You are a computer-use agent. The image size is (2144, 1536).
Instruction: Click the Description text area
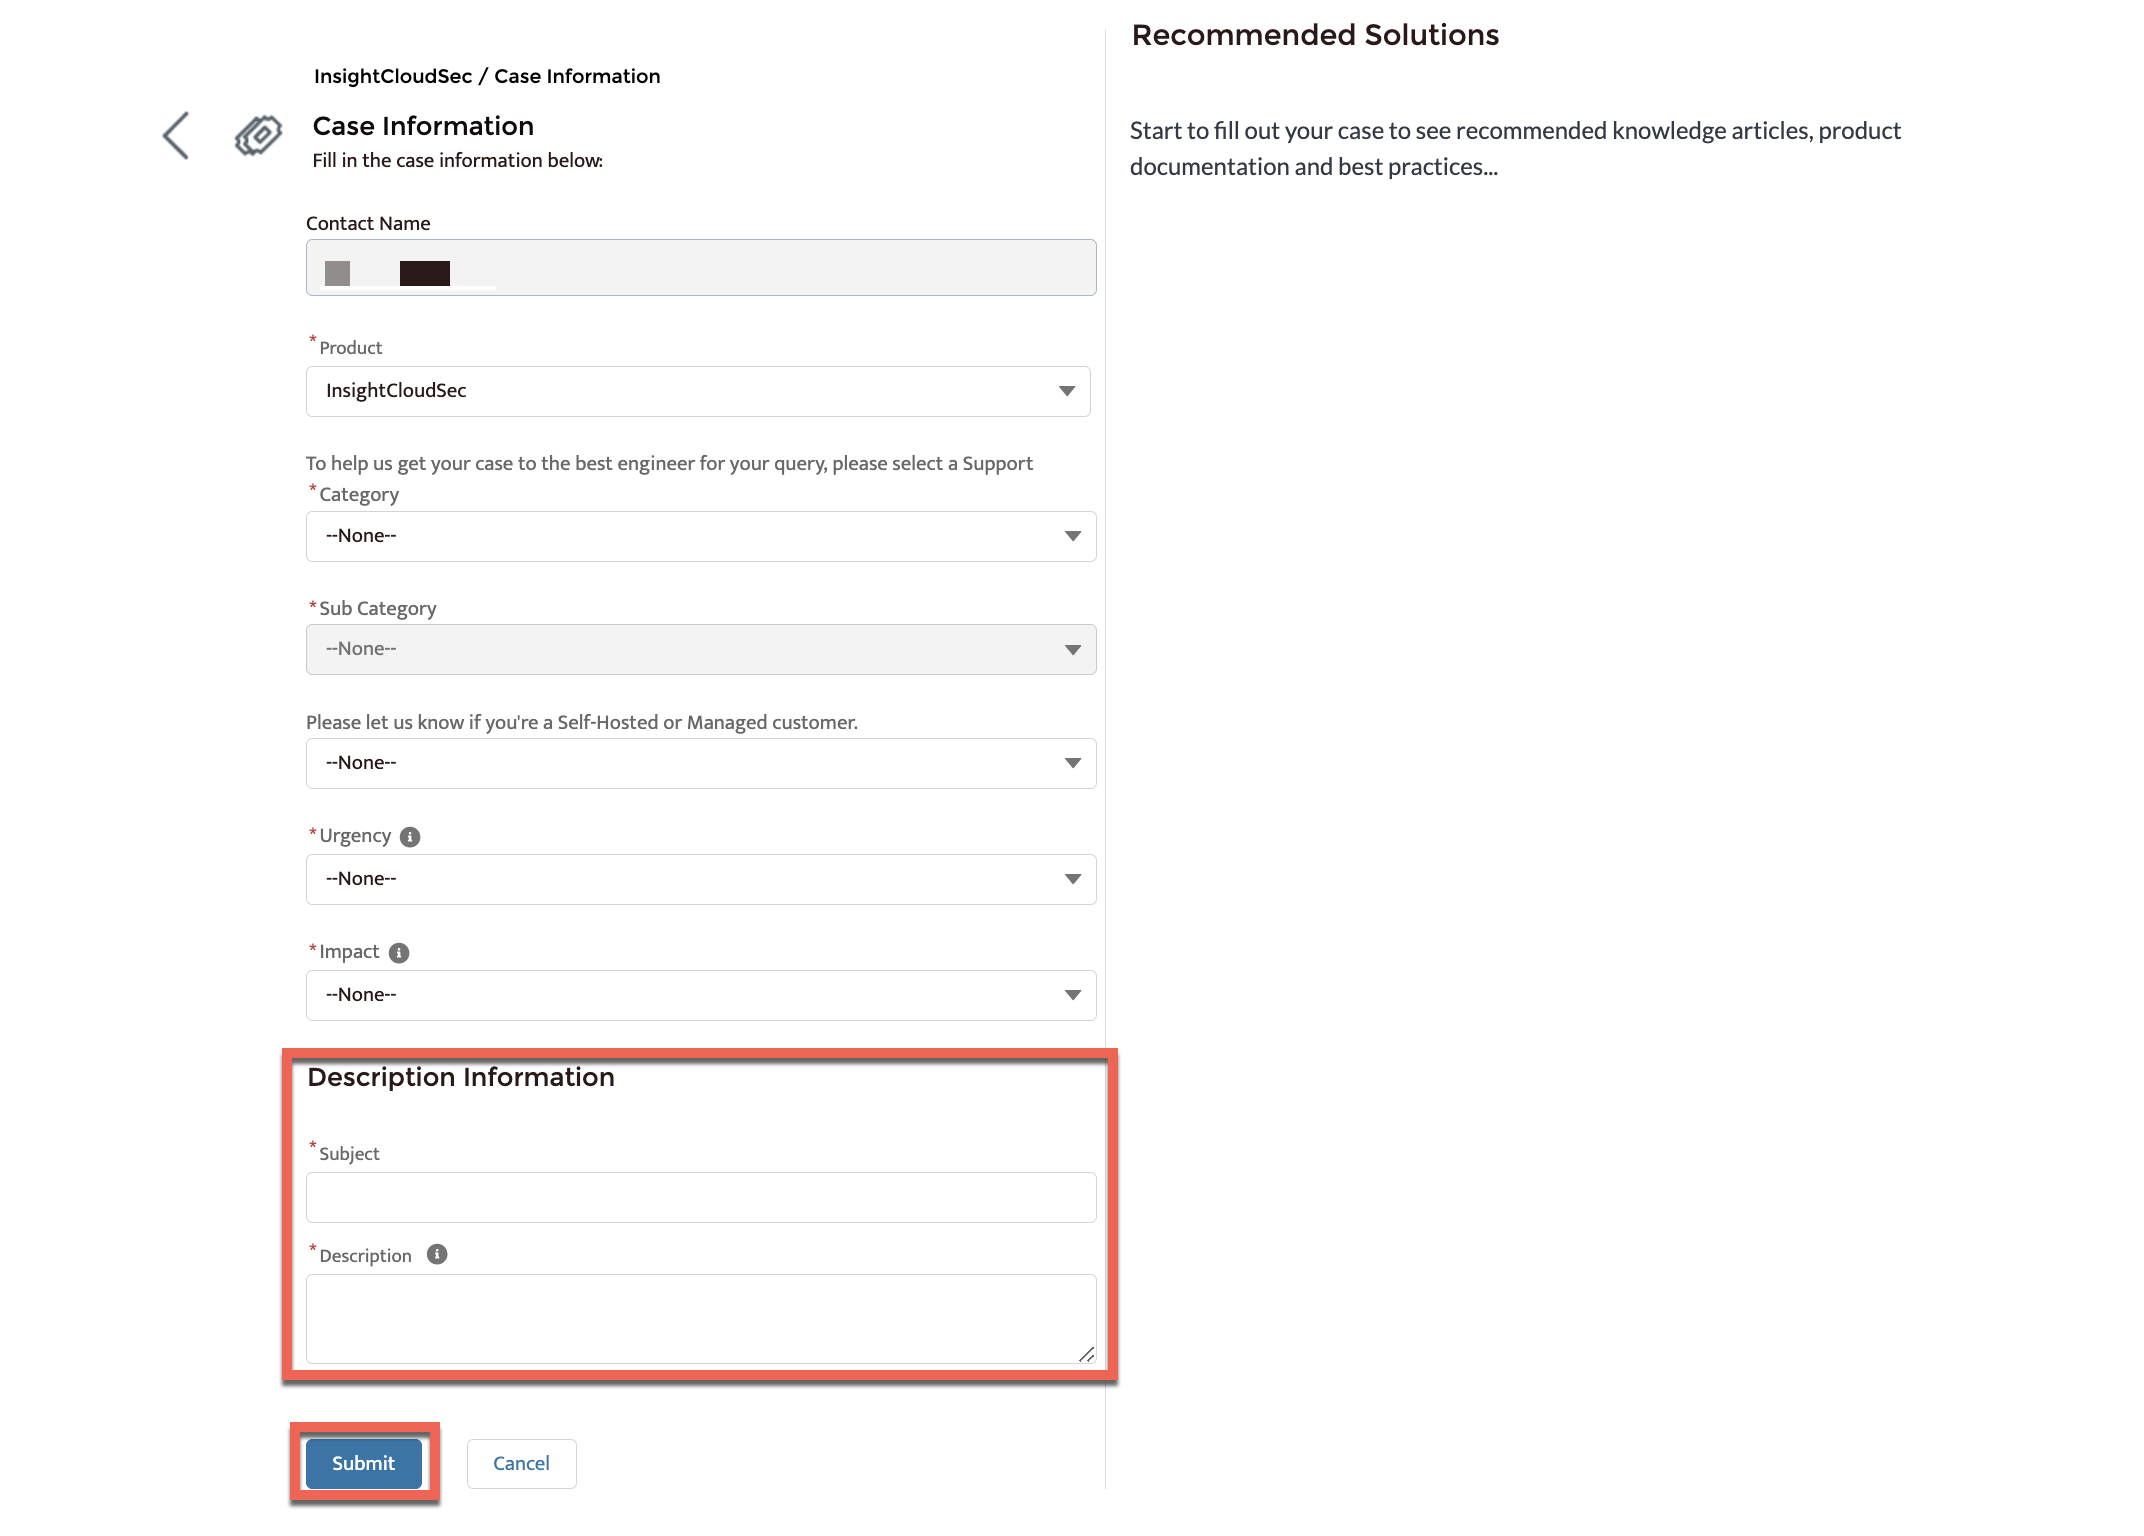(700, 1317)
